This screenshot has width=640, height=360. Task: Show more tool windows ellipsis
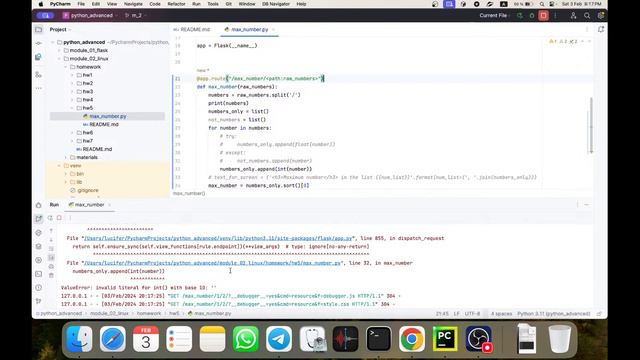click(38, 88)
